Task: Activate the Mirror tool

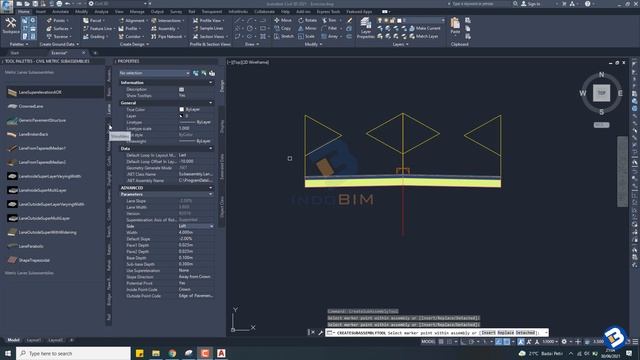Action: 307,28
